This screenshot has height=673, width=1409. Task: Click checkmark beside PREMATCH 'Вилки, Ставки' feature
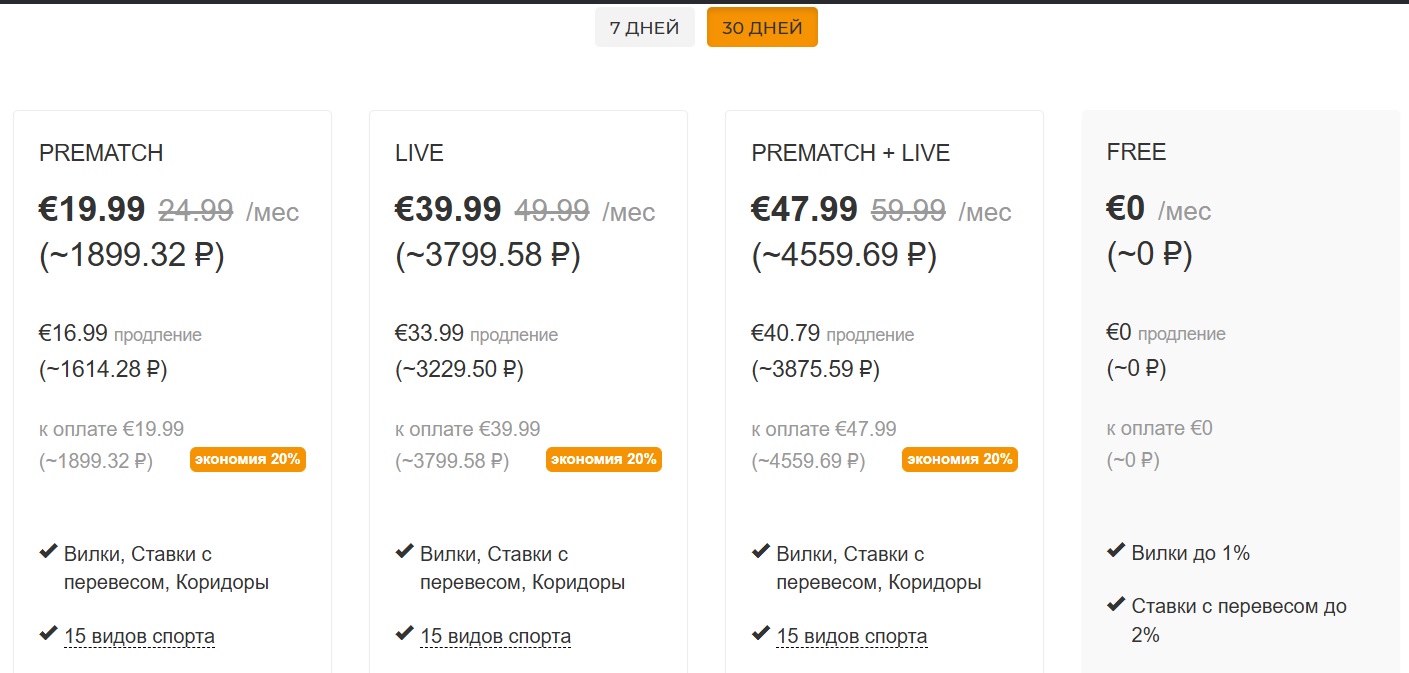pos(48,552)
